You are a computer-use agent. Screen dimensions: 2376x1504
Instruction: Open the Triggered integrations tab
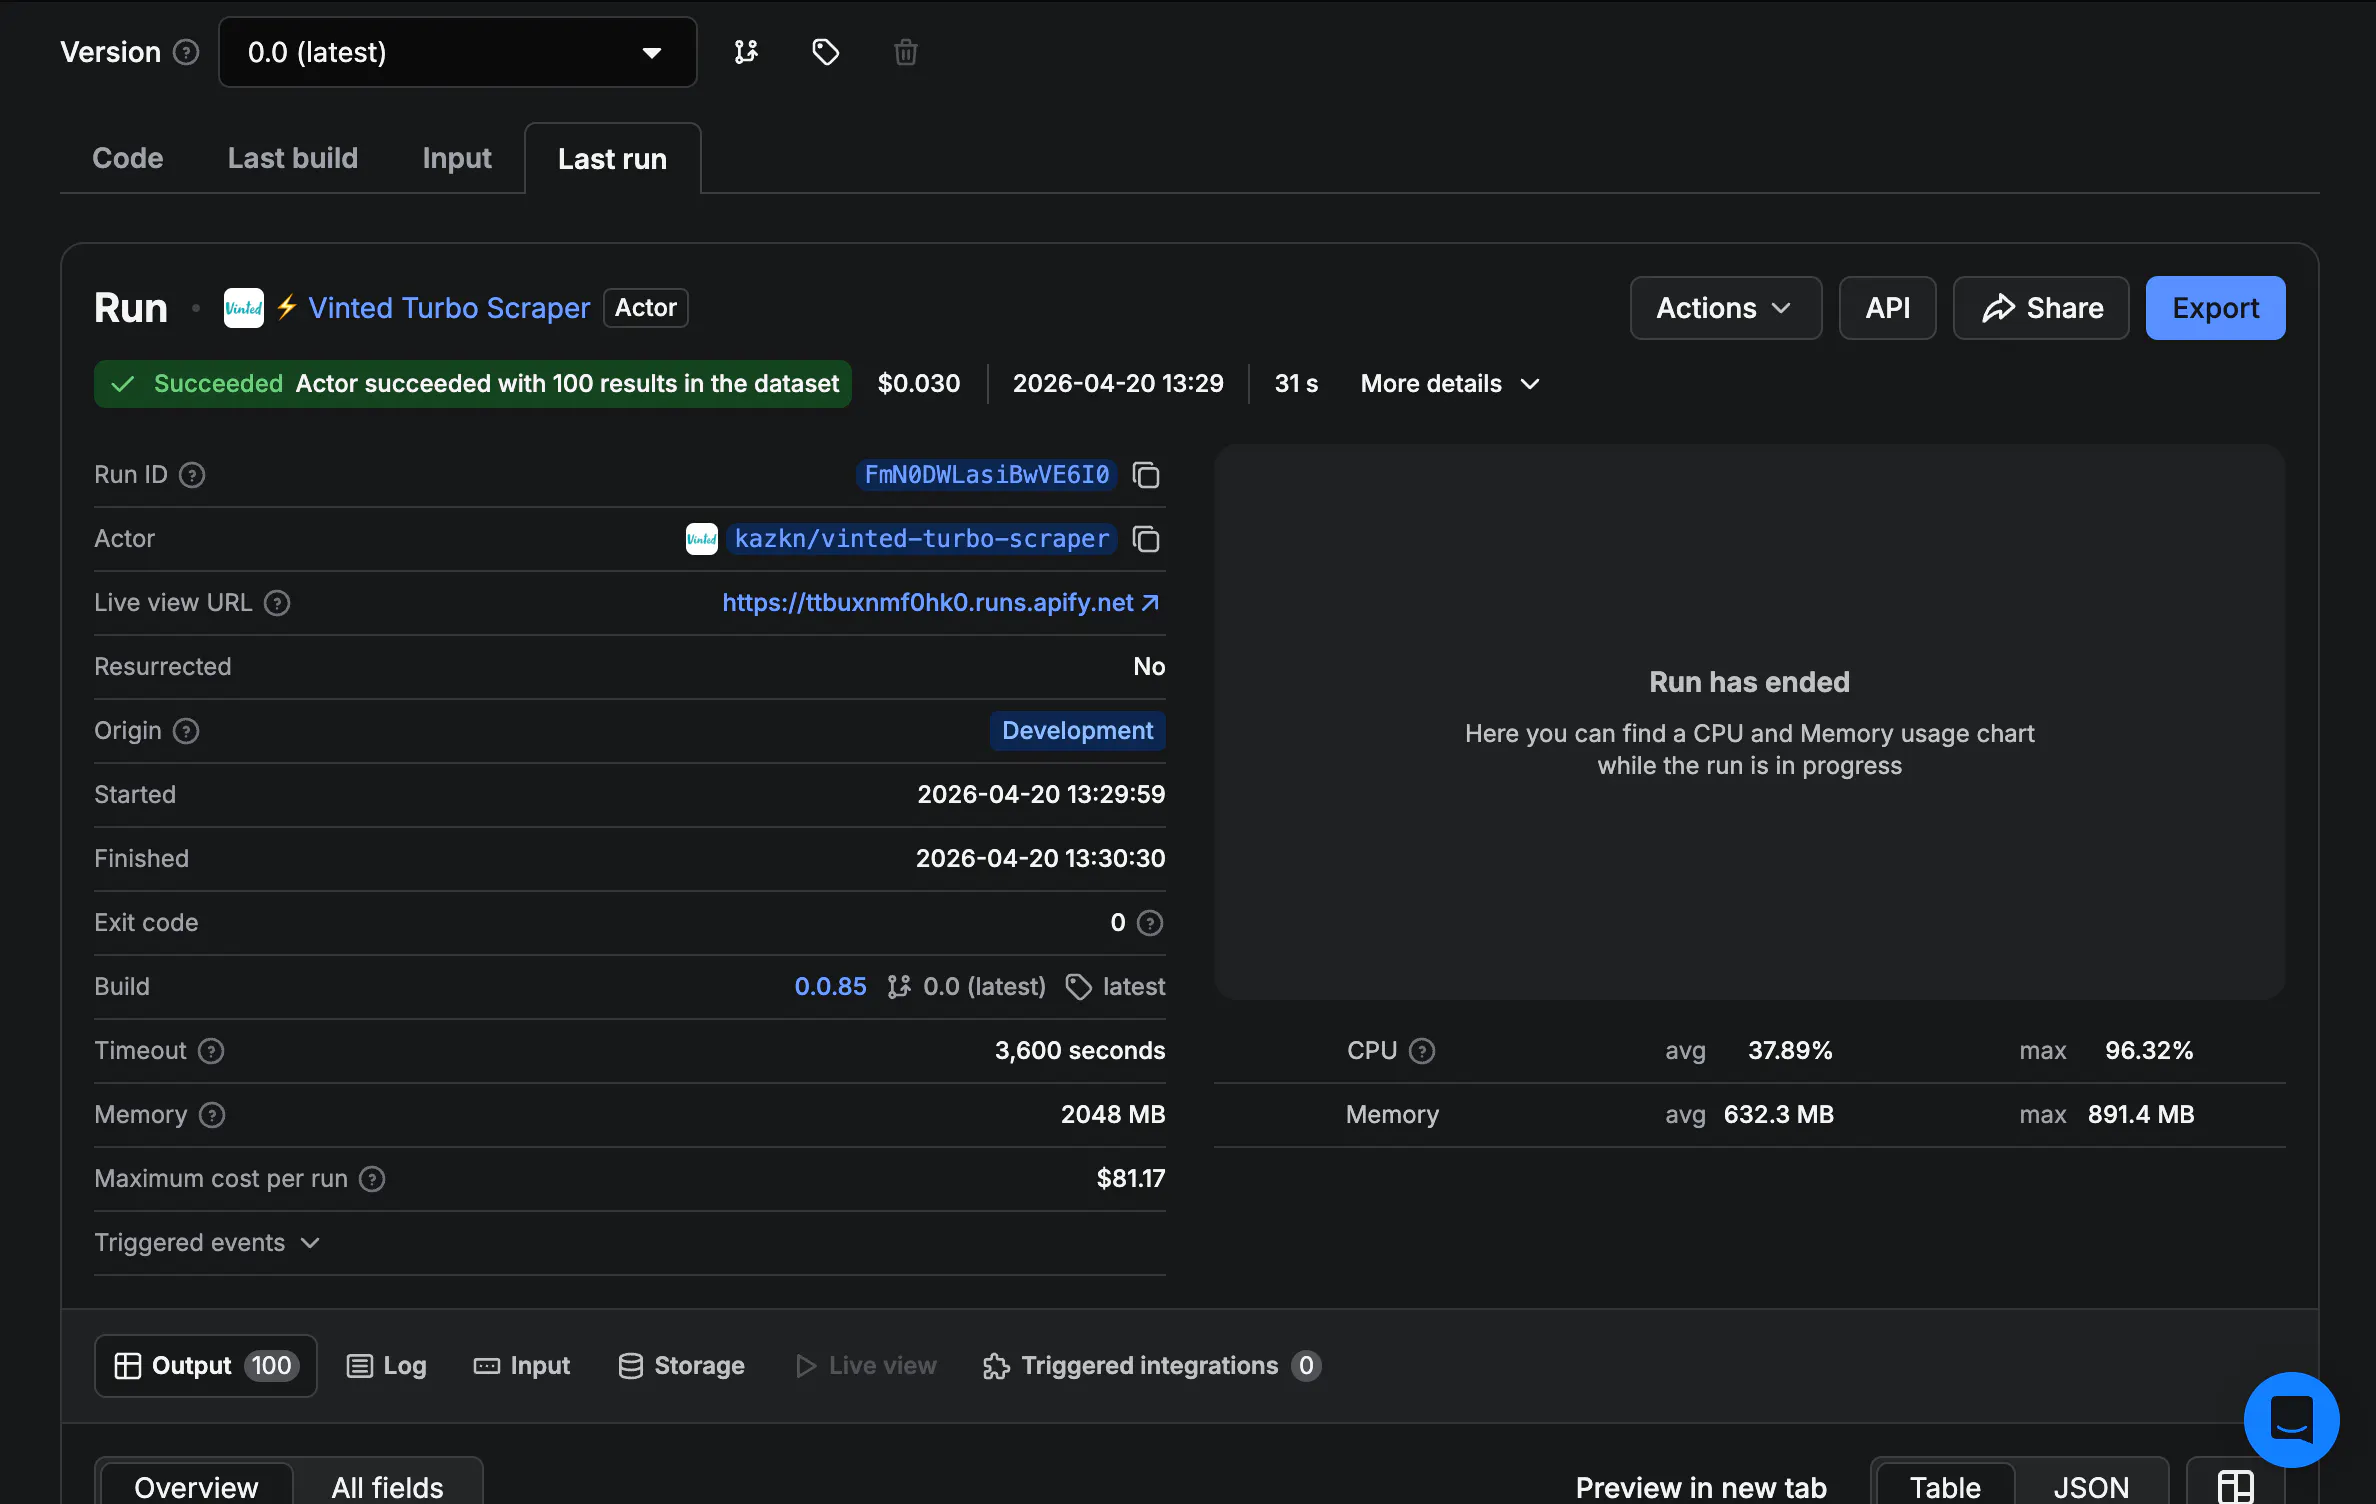1152,1366
